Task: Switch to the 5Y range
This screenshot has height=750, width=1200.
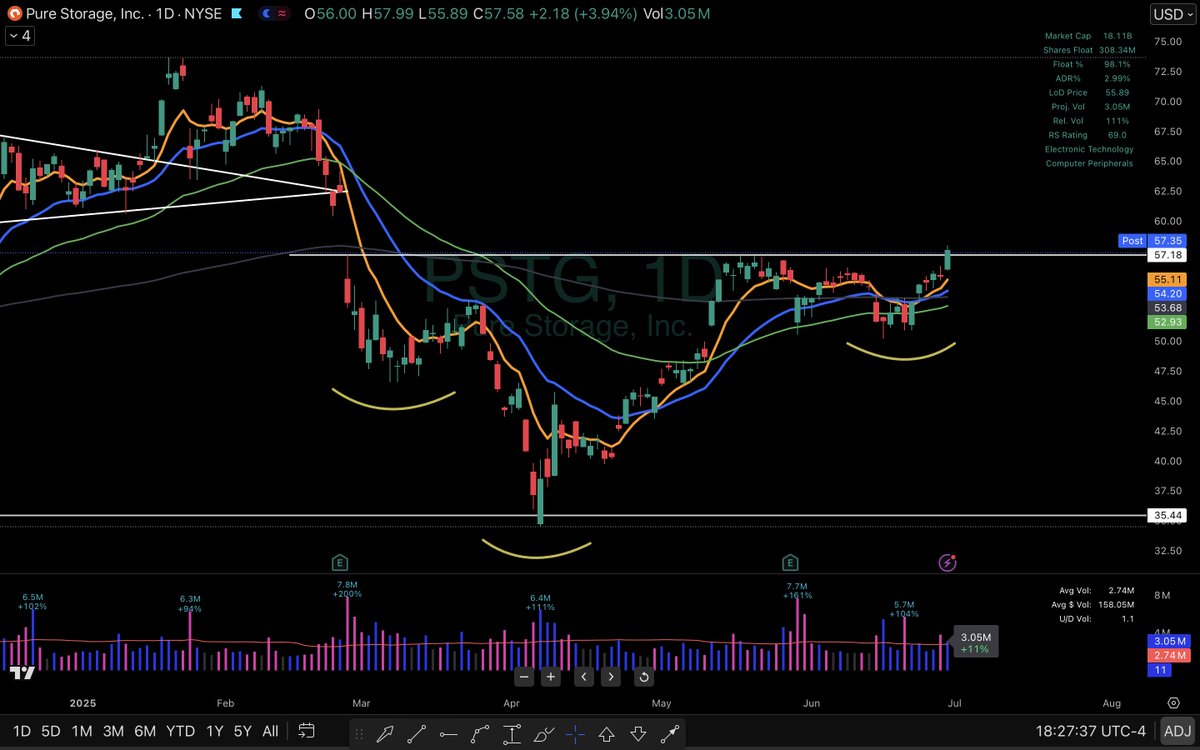Action: (x=242, y=731)
